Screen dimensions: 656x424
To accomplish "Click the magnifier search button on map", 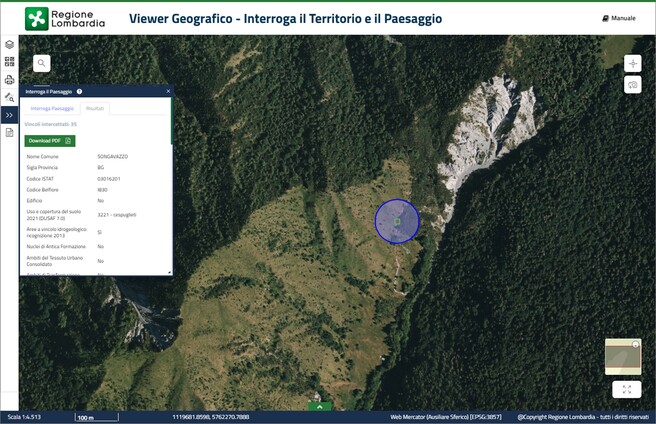I will 41,63.
